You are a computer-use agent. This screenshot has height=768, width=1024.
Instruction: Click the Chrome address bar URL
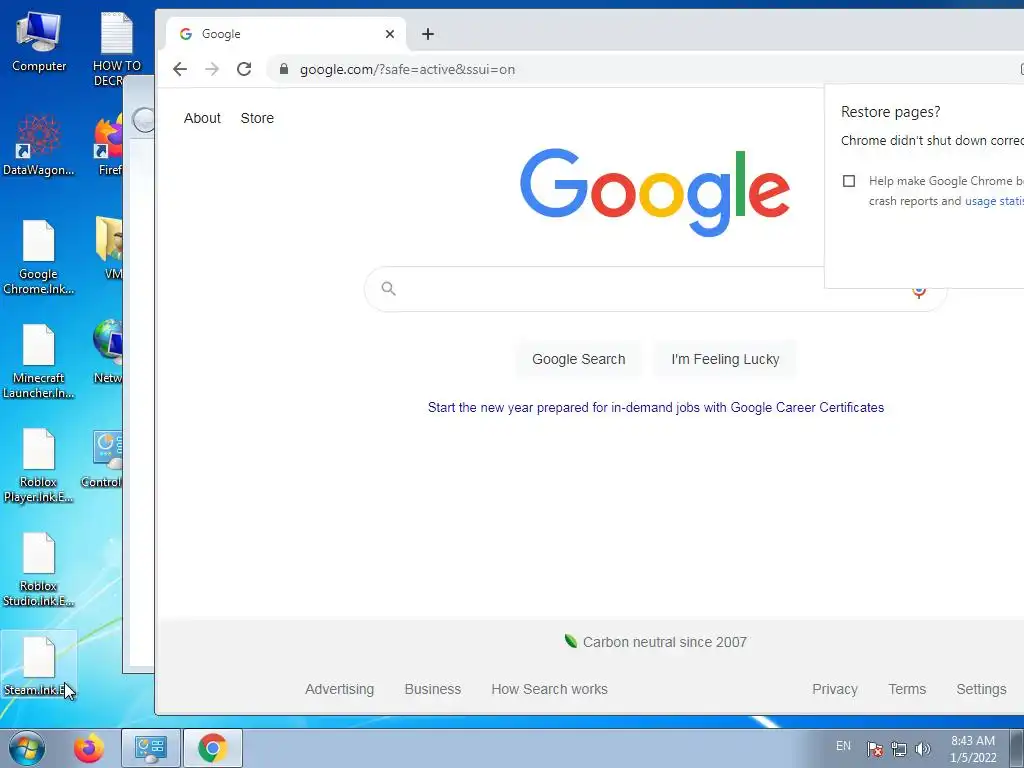[408, 69]
